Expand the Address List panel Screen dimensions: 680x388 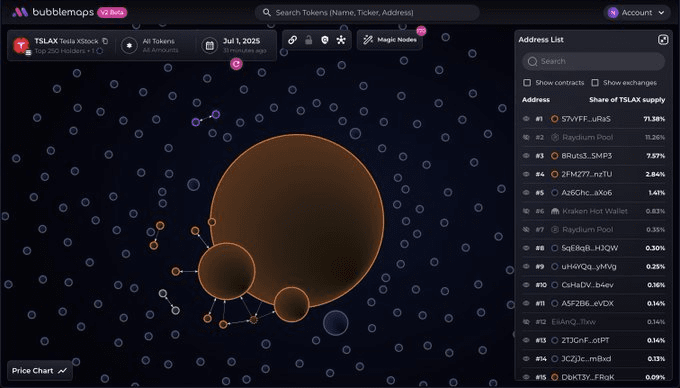[663, 40]
